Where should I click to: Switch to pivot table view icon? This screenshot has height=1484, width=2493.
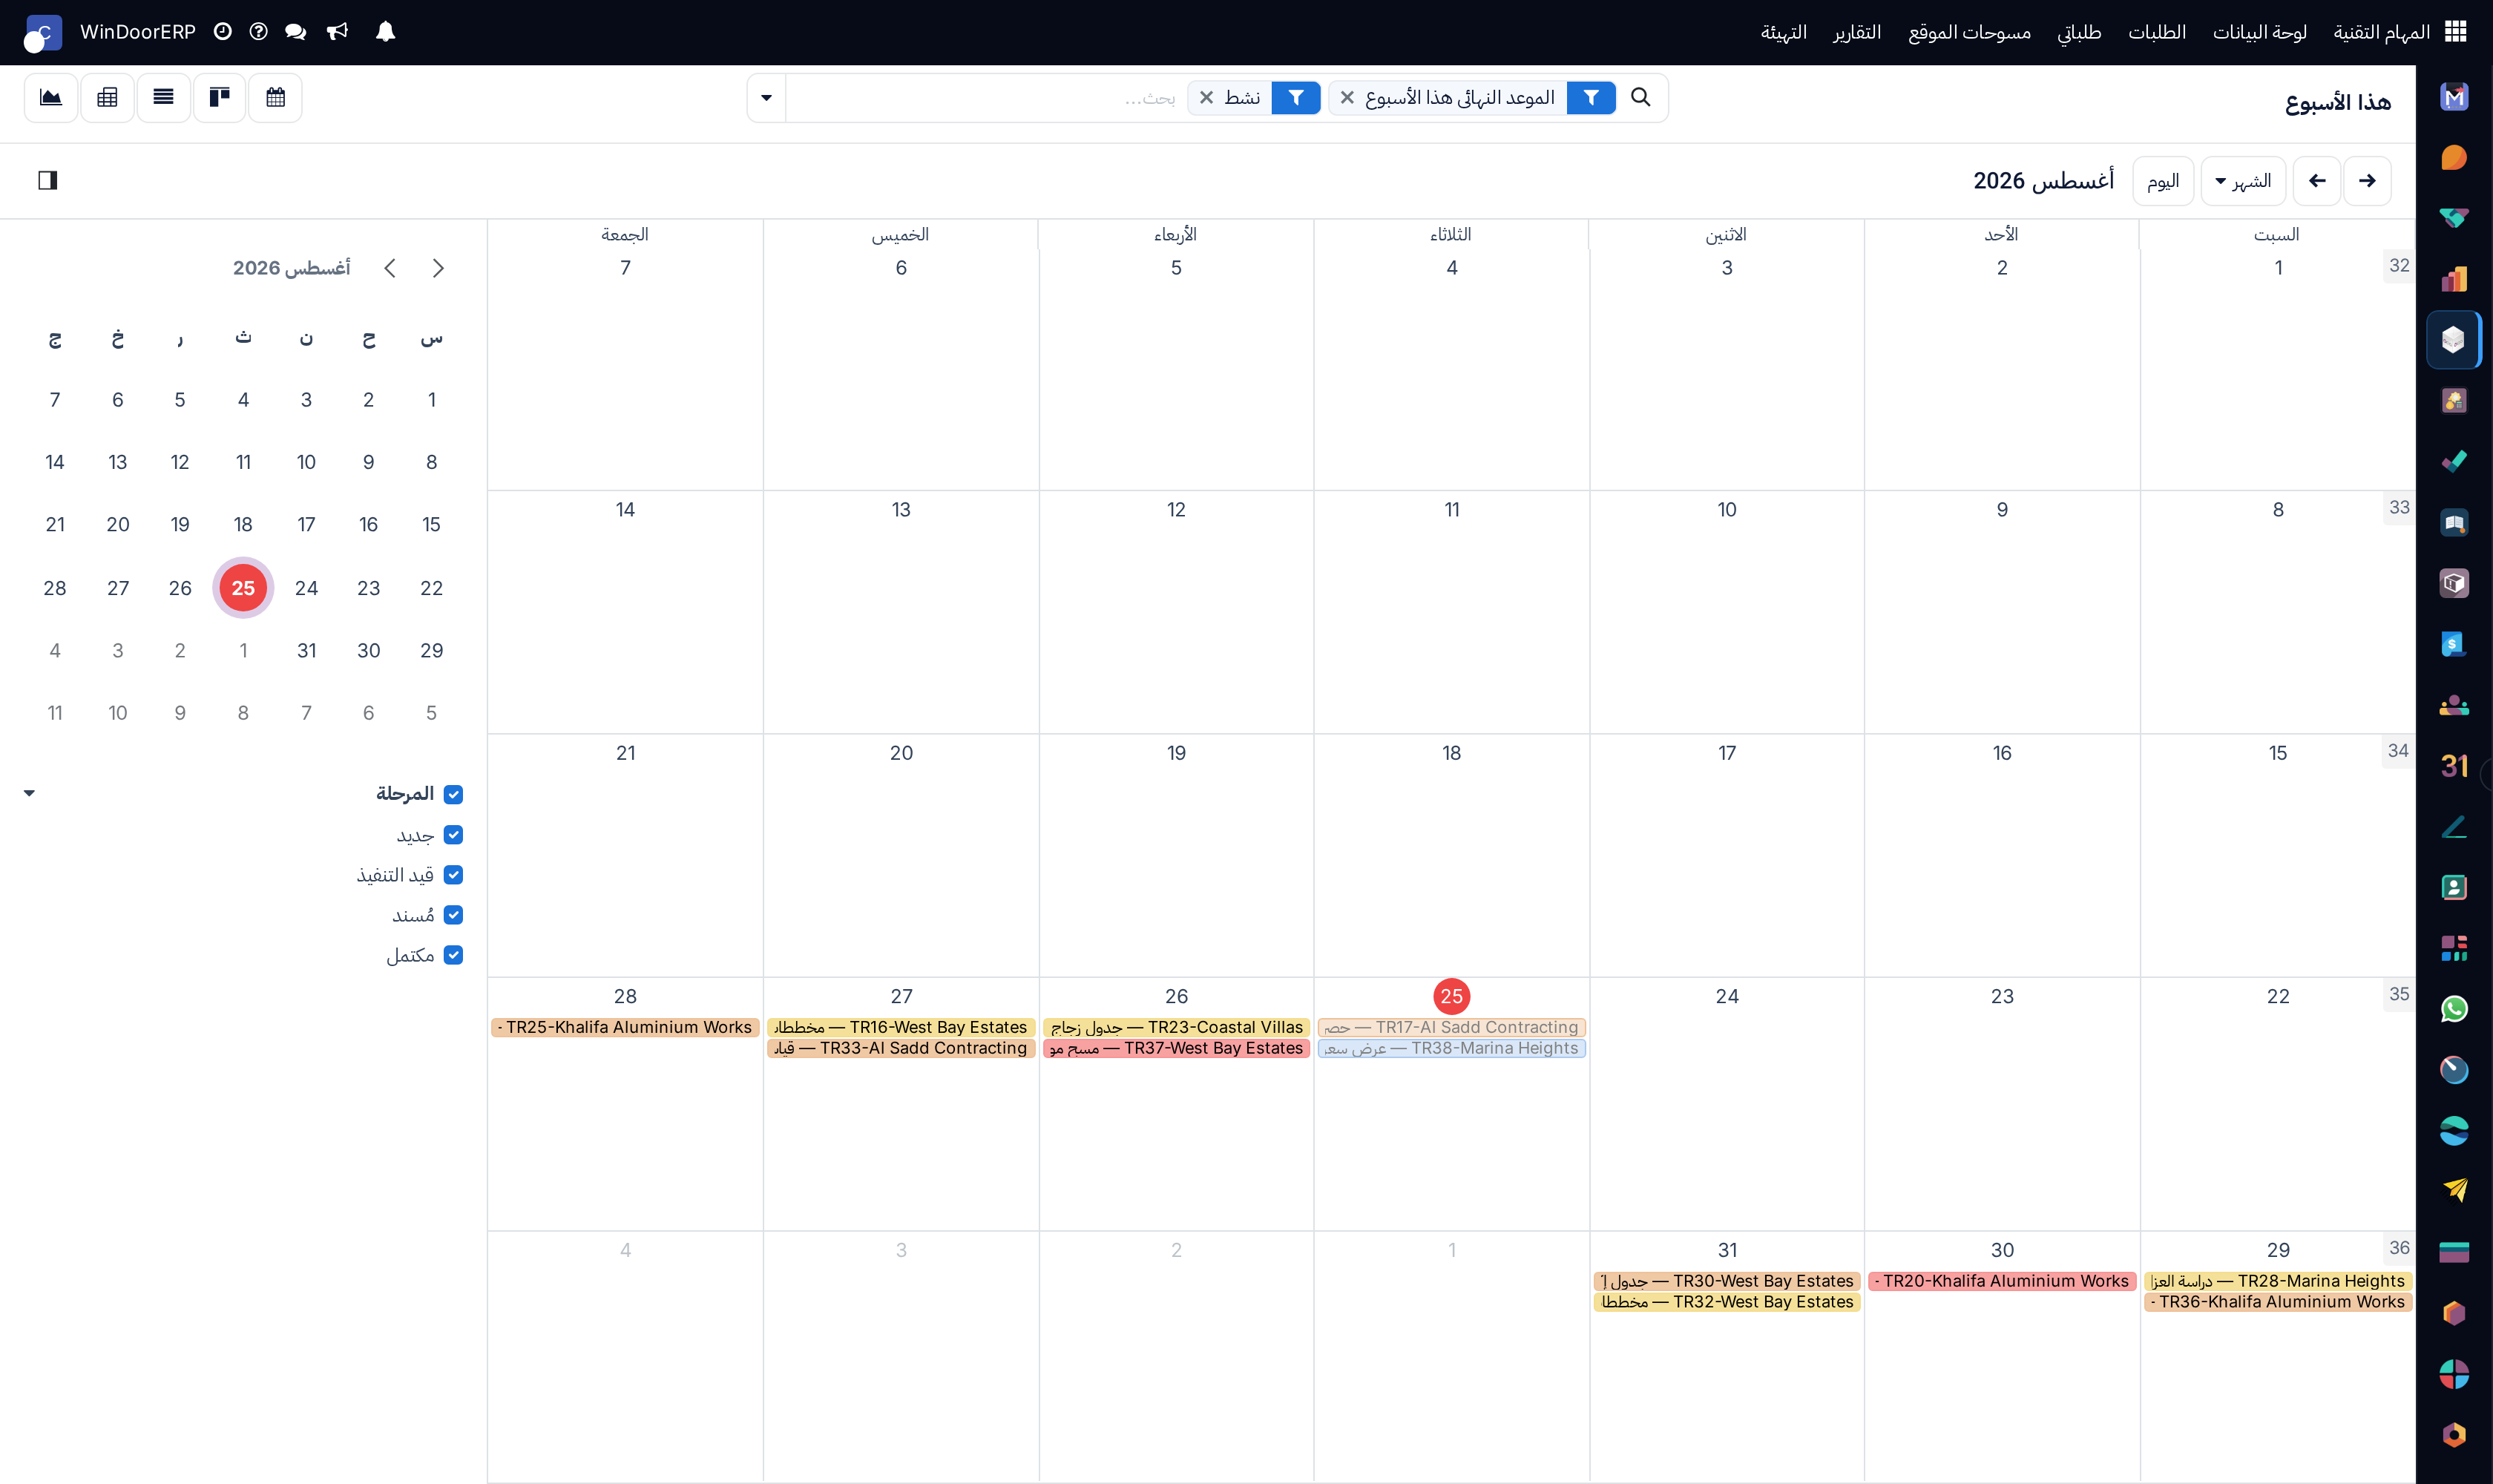107,97
